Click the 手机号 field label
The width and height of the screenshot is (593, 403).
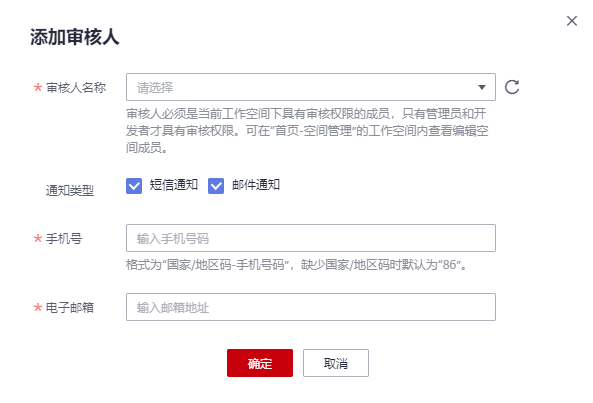tap(64, 239)
